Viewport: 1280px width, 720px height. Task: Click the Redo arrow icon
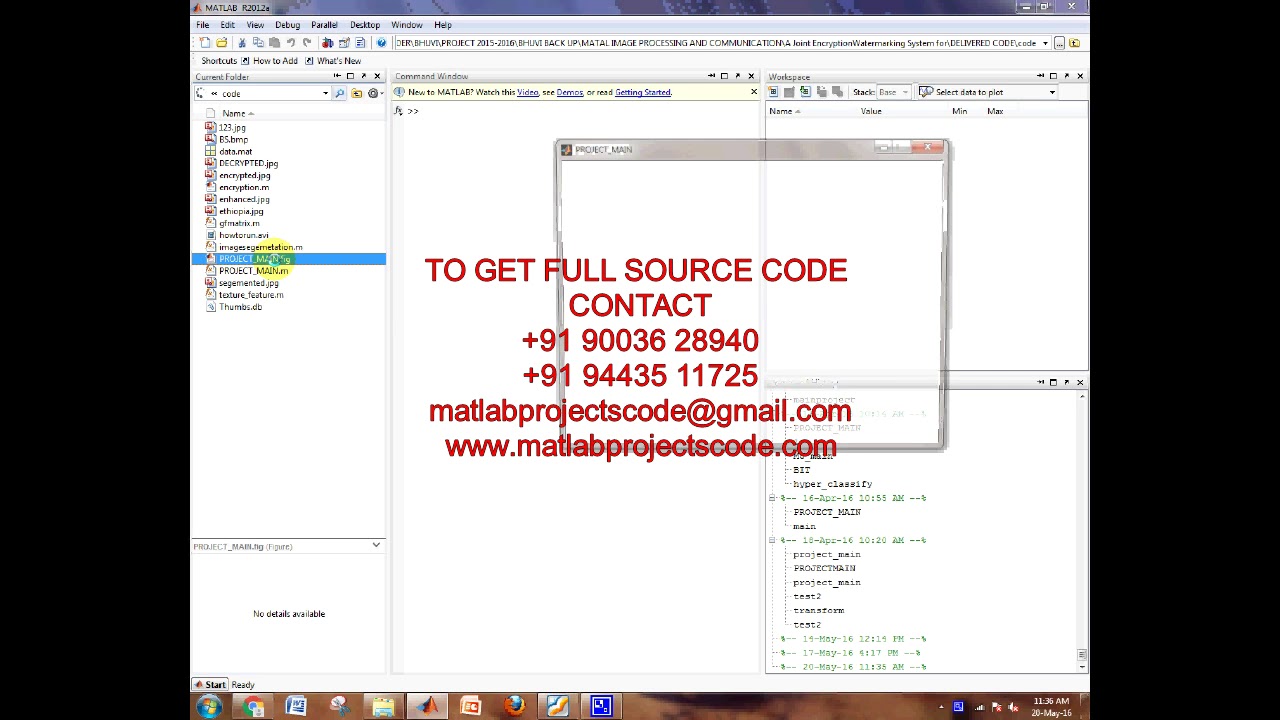pos(306,43)
